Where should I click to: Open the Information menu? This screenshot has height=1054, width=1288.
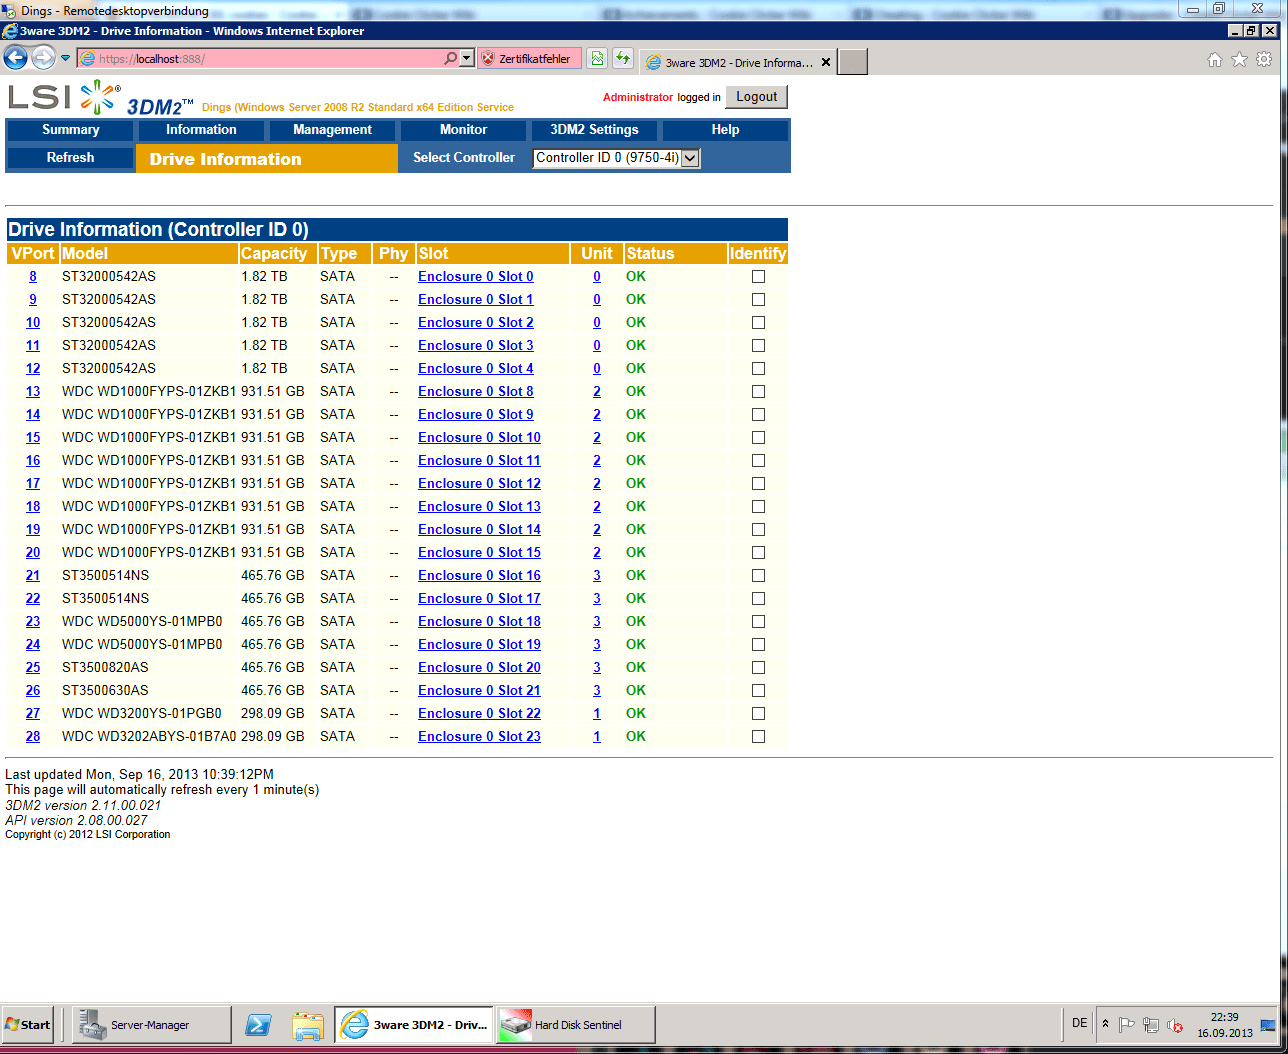(201, 130)
